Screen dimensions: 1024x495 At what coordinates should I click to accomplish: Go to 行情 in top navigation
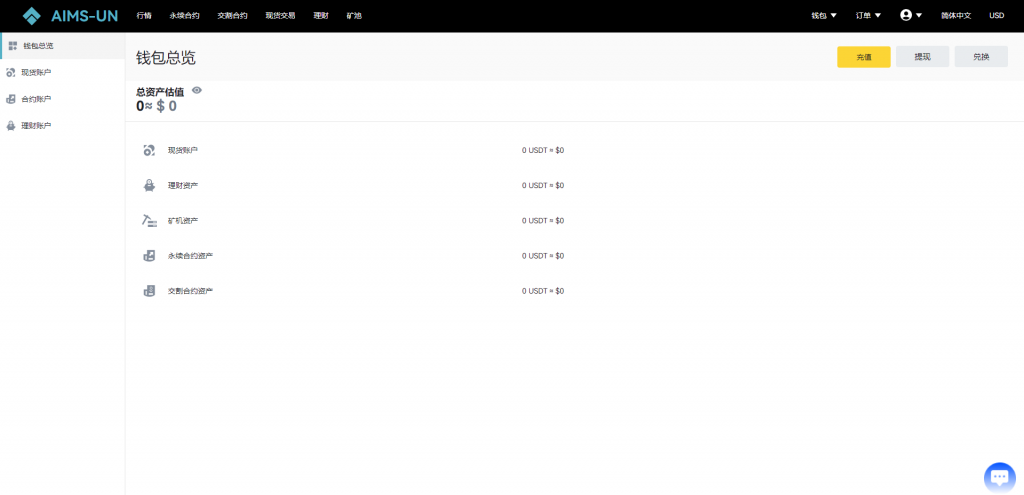click(x=144, y=16)
